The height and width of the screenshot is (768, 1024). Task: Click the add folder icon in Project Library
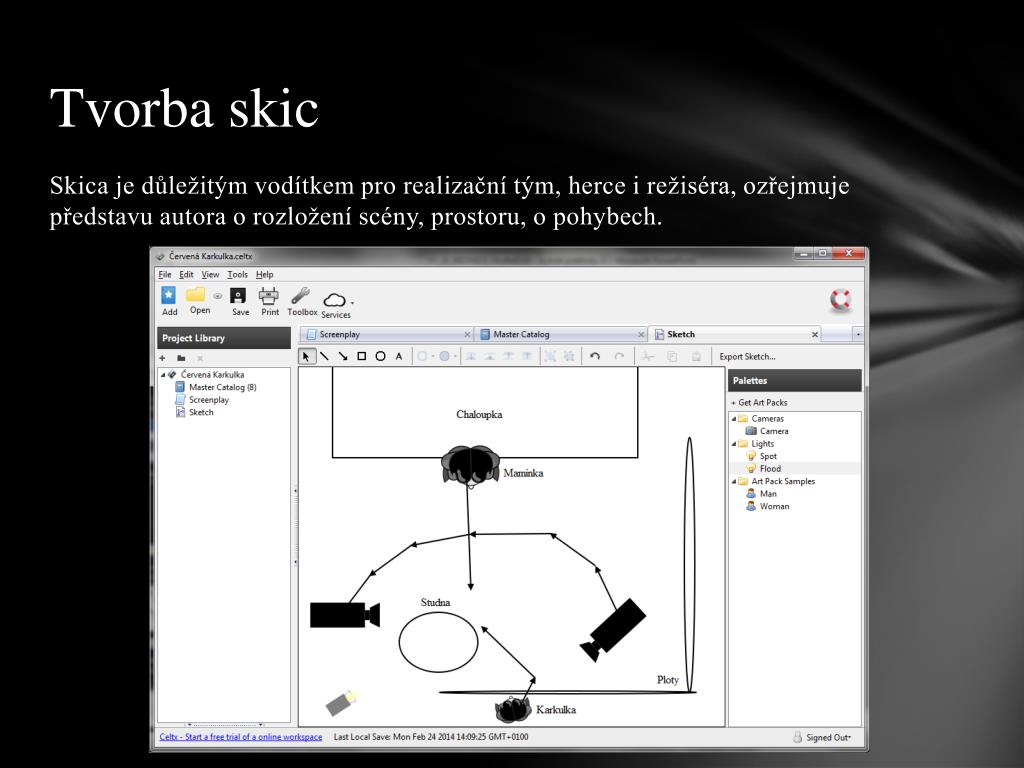pos(181,358)
